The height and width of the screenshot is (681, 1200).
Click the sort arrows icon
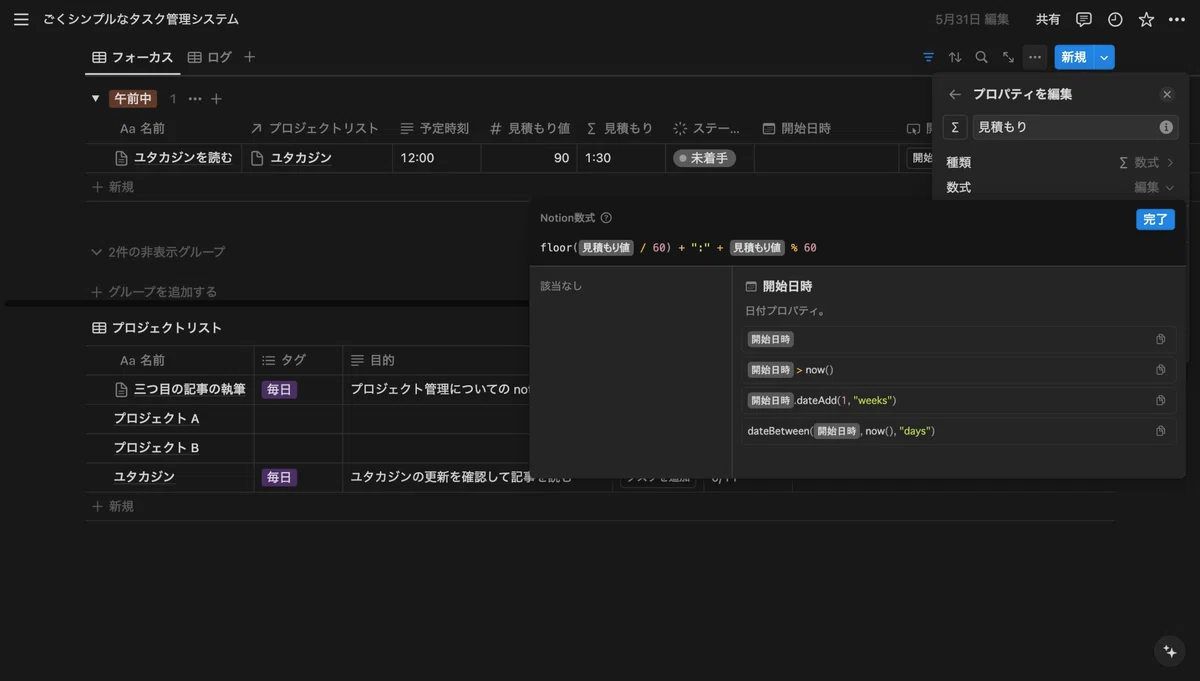click(x=955, y=57)
